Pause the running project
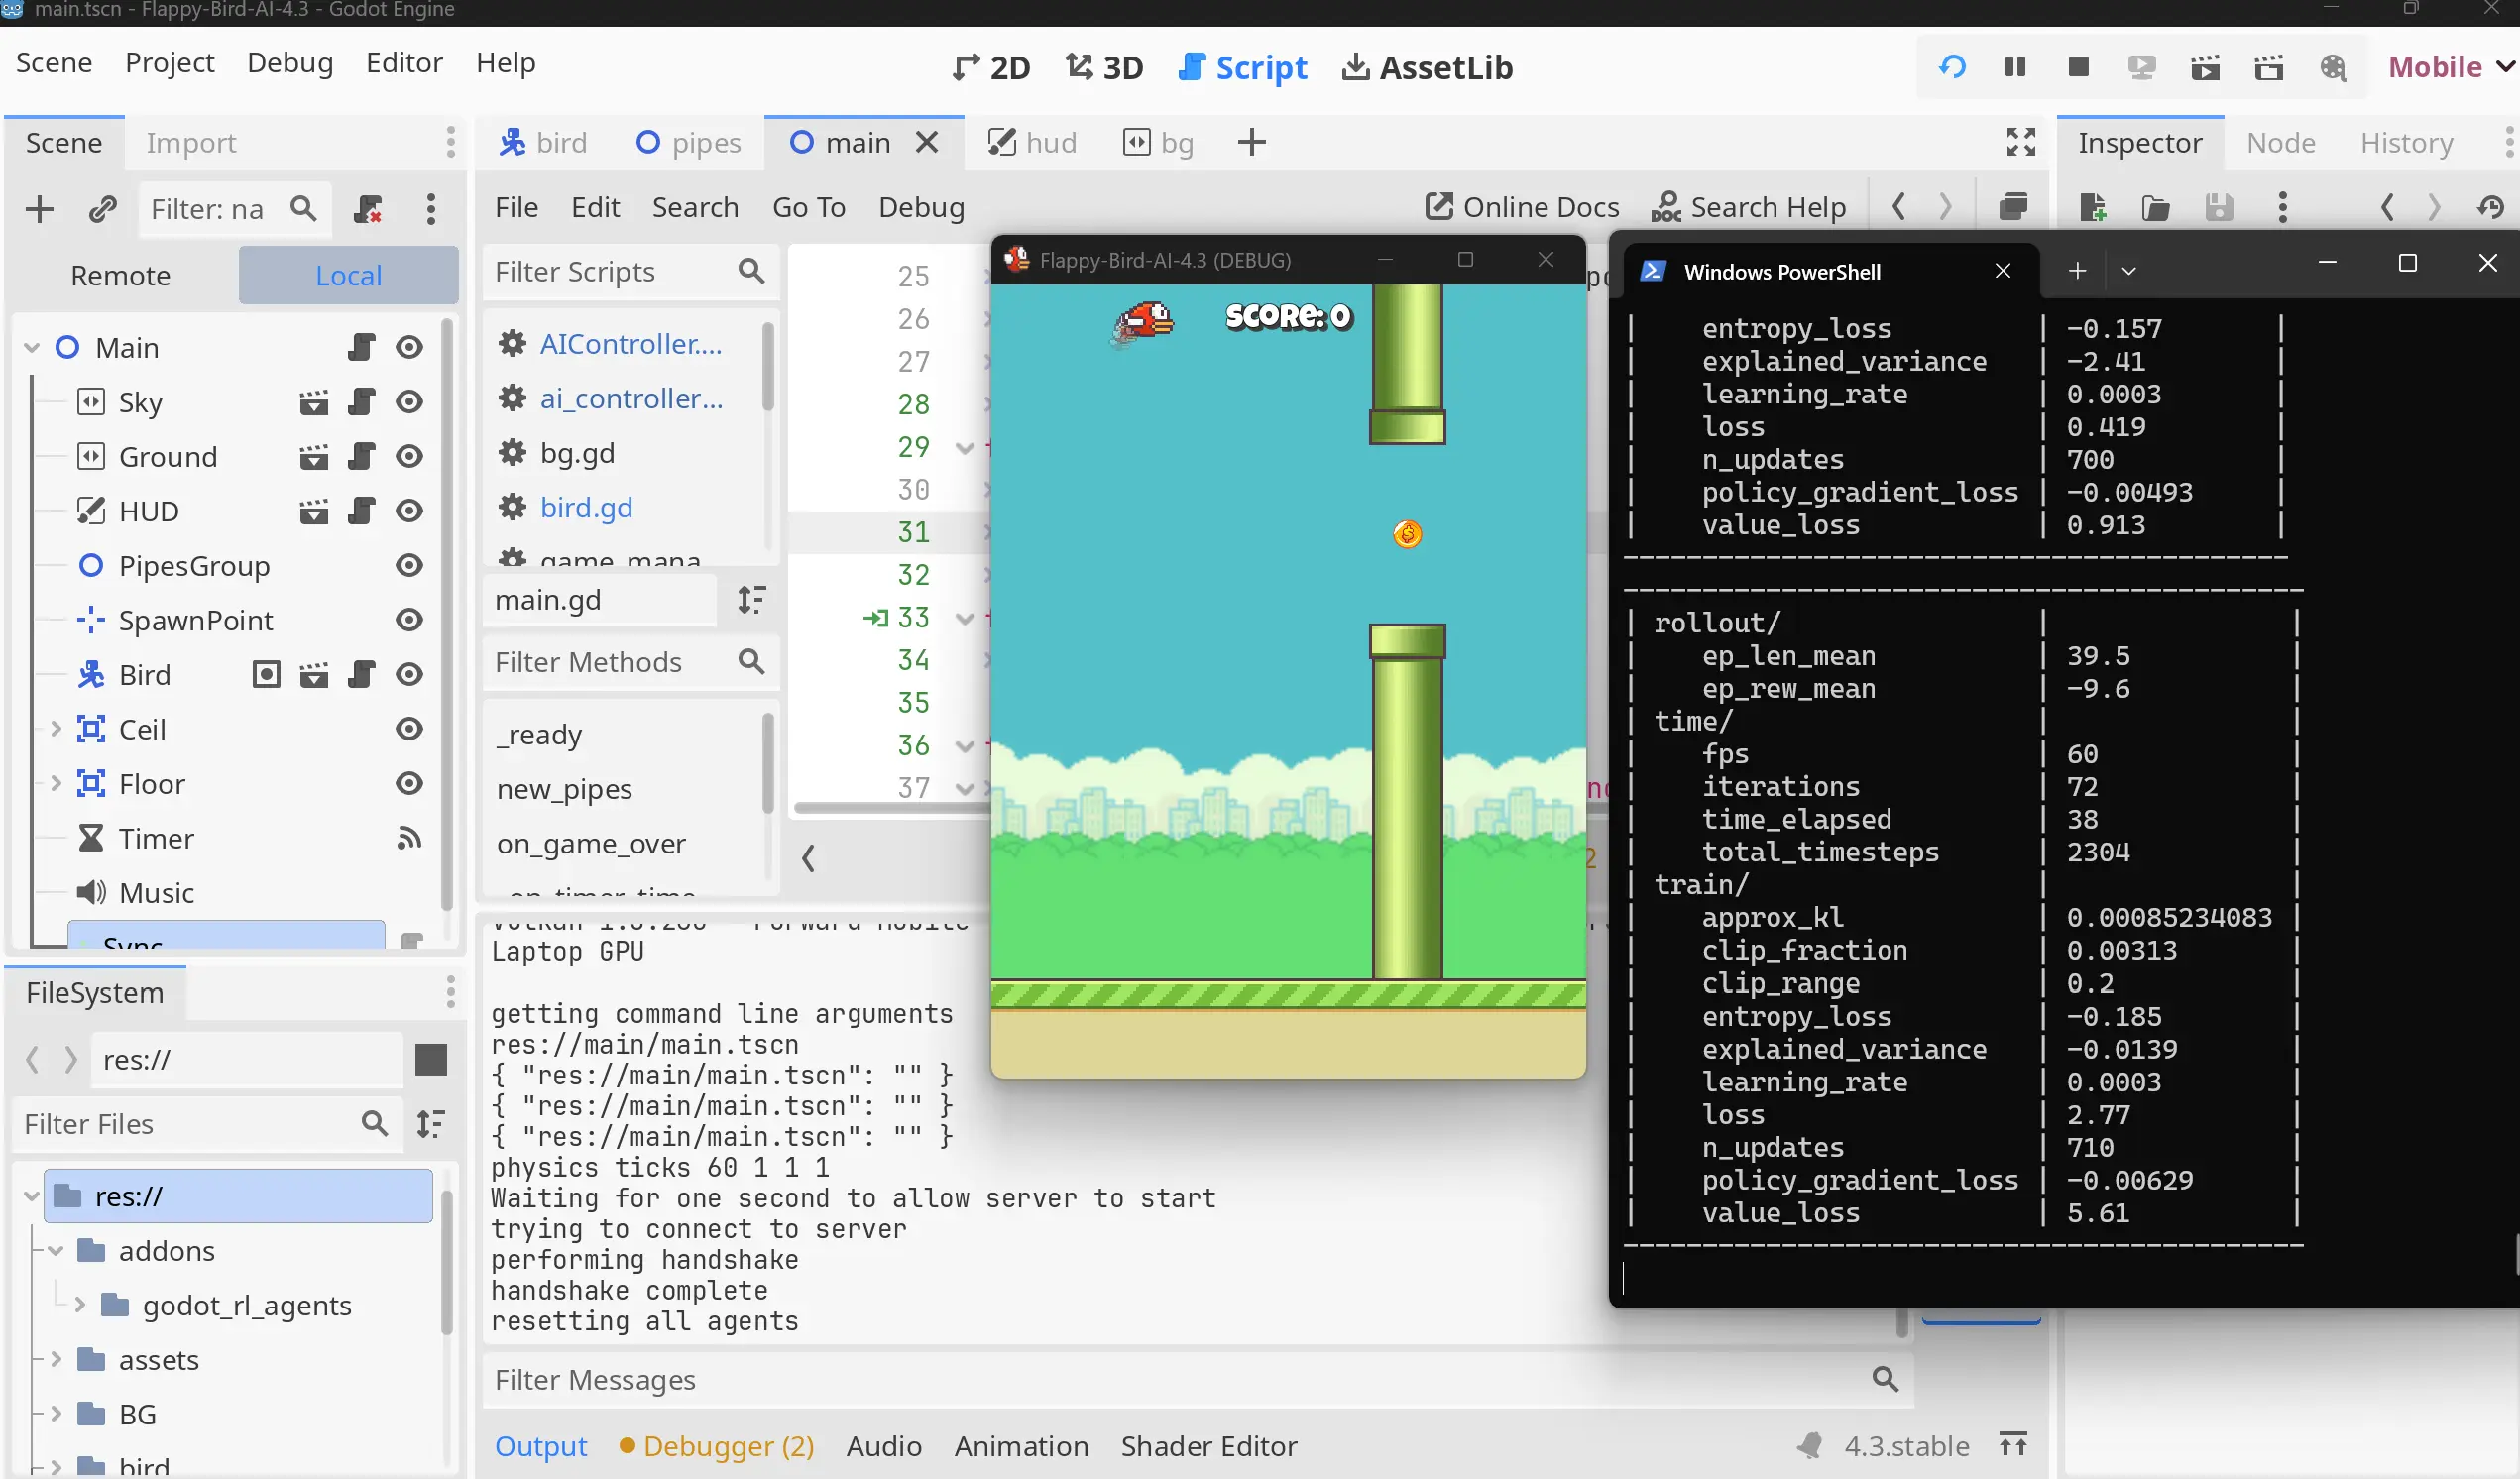2520x1479 pixels. pyautogui.click(x=2015, y=67)
